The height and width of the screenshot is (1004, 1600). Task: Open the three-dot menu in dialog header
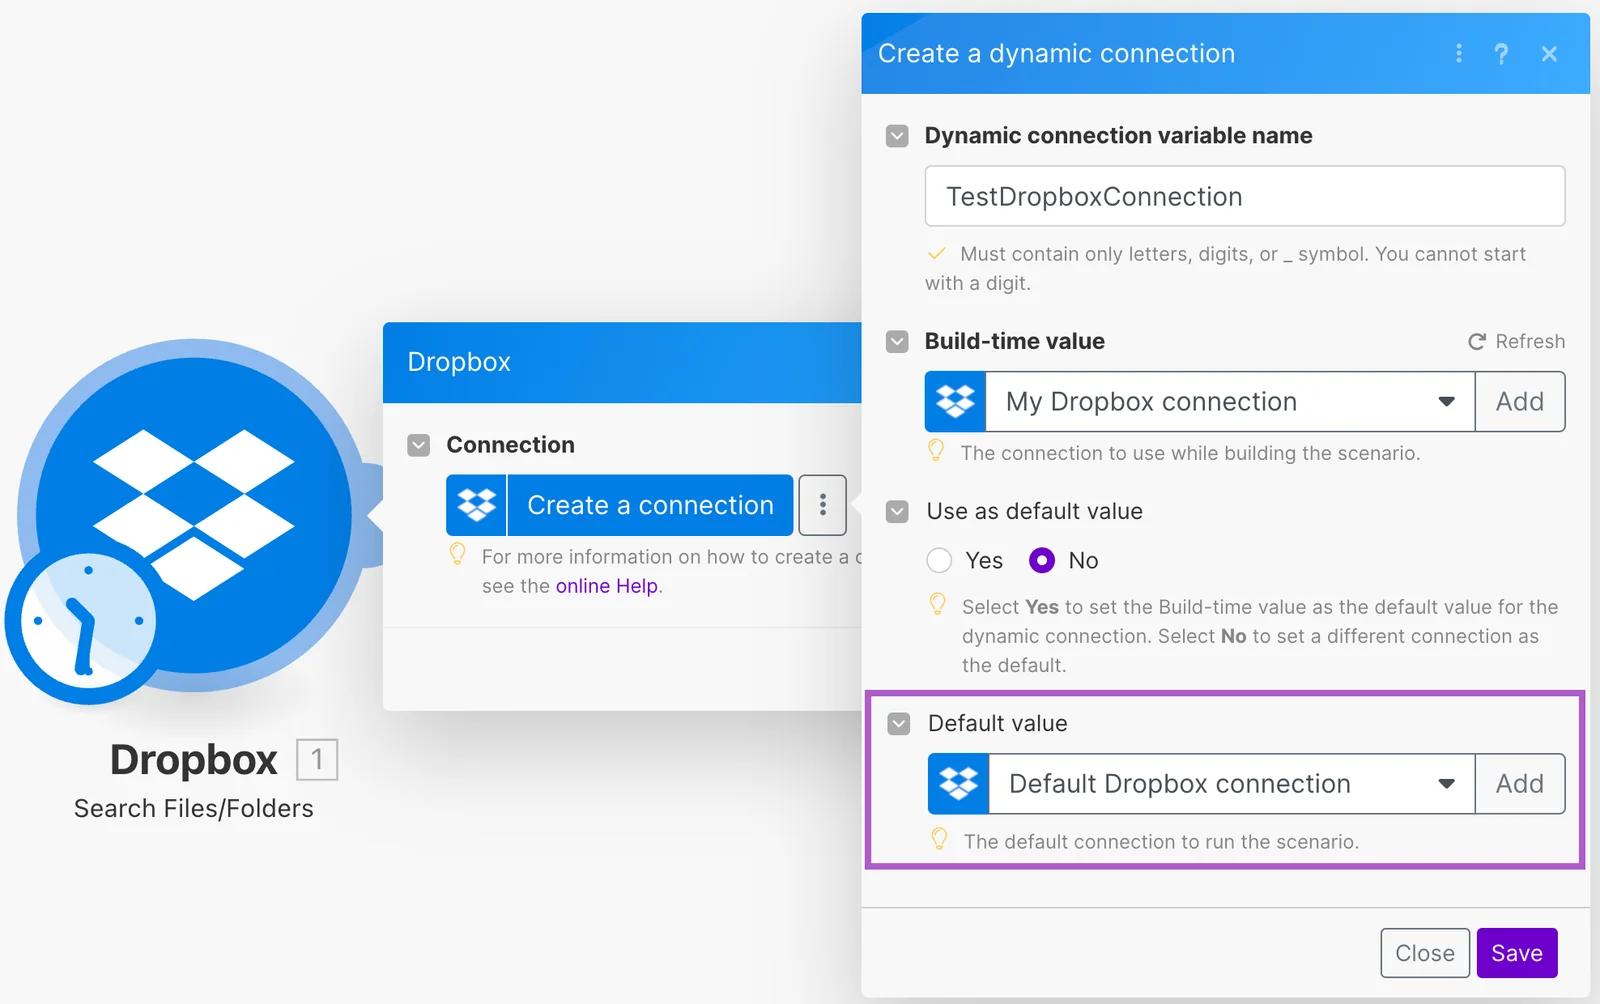[x=1459, y=54]
